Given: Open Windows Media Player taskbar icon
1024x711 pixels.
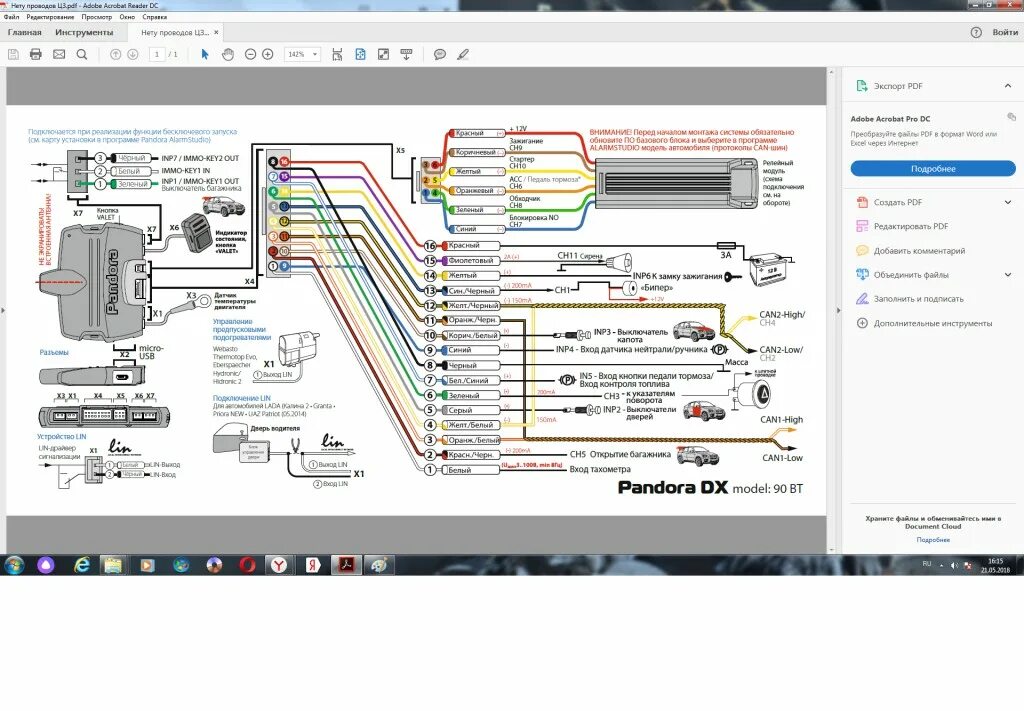Looking at the screenshot, I should click(147, 565).
